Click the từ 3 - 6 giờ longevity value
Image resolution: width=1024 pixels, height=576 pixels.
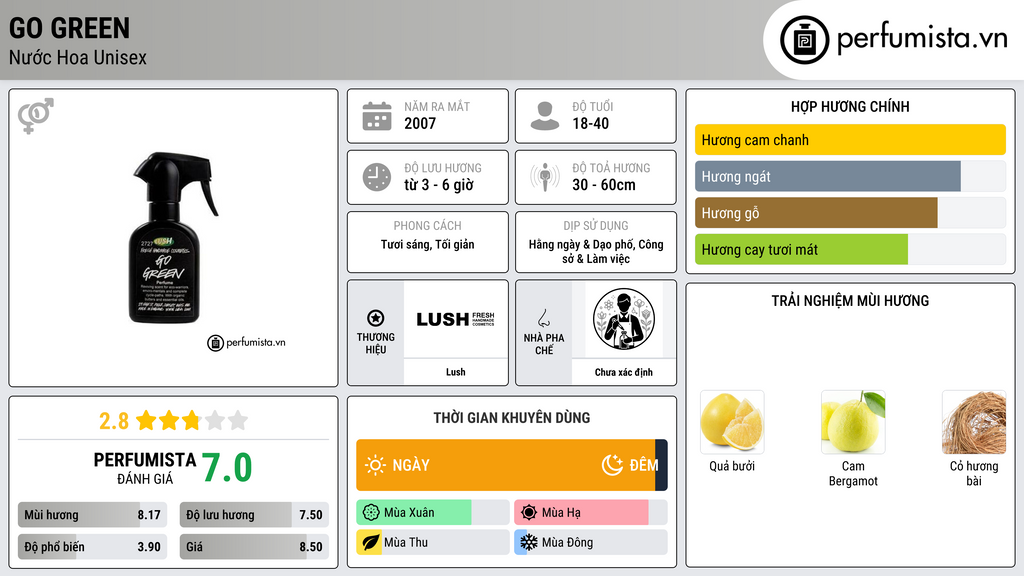[x=439, y=185]
